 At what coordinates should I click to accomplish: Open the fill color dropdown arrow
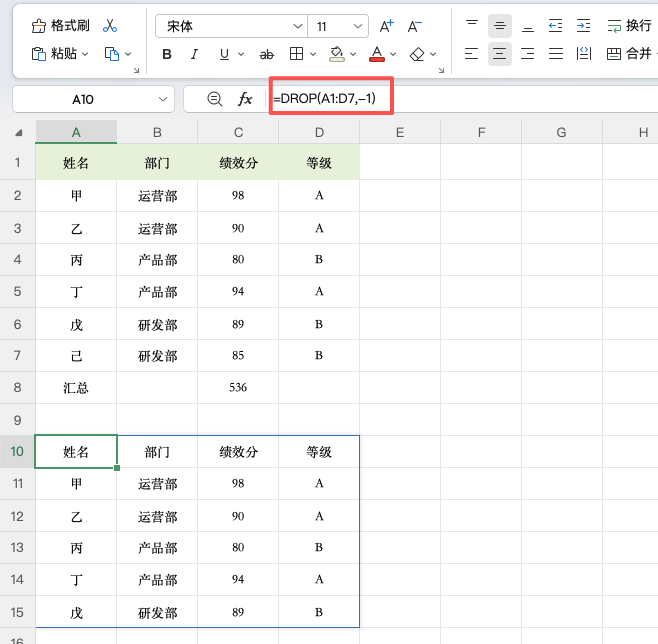point(353,54)
